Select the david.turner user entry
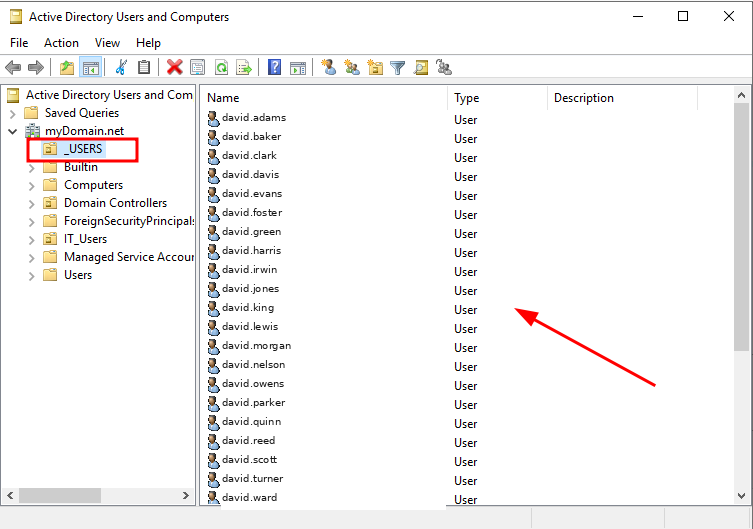This screenshot has width=753, height=529. click(x=253, y=479)
